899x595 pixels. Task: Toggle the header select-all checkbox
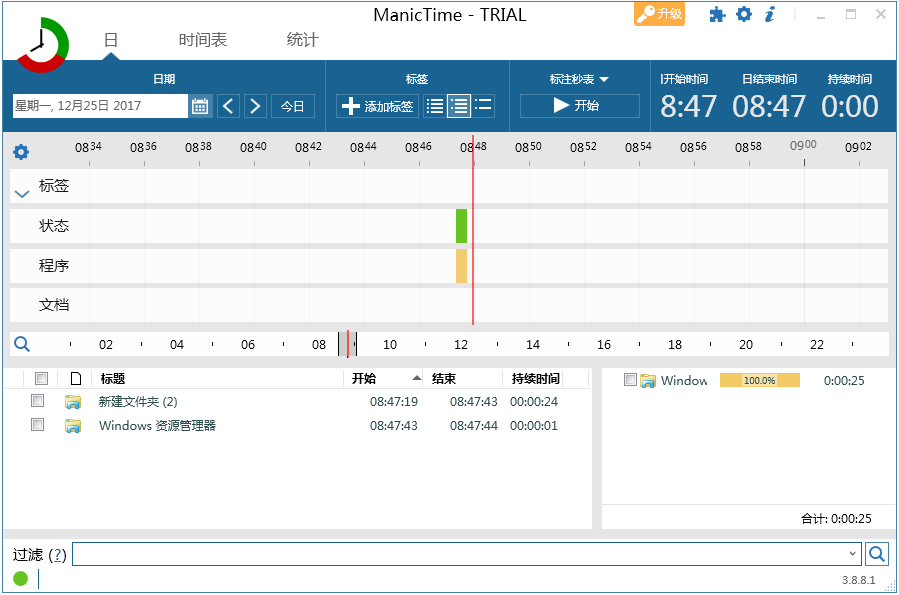(41, 378)
